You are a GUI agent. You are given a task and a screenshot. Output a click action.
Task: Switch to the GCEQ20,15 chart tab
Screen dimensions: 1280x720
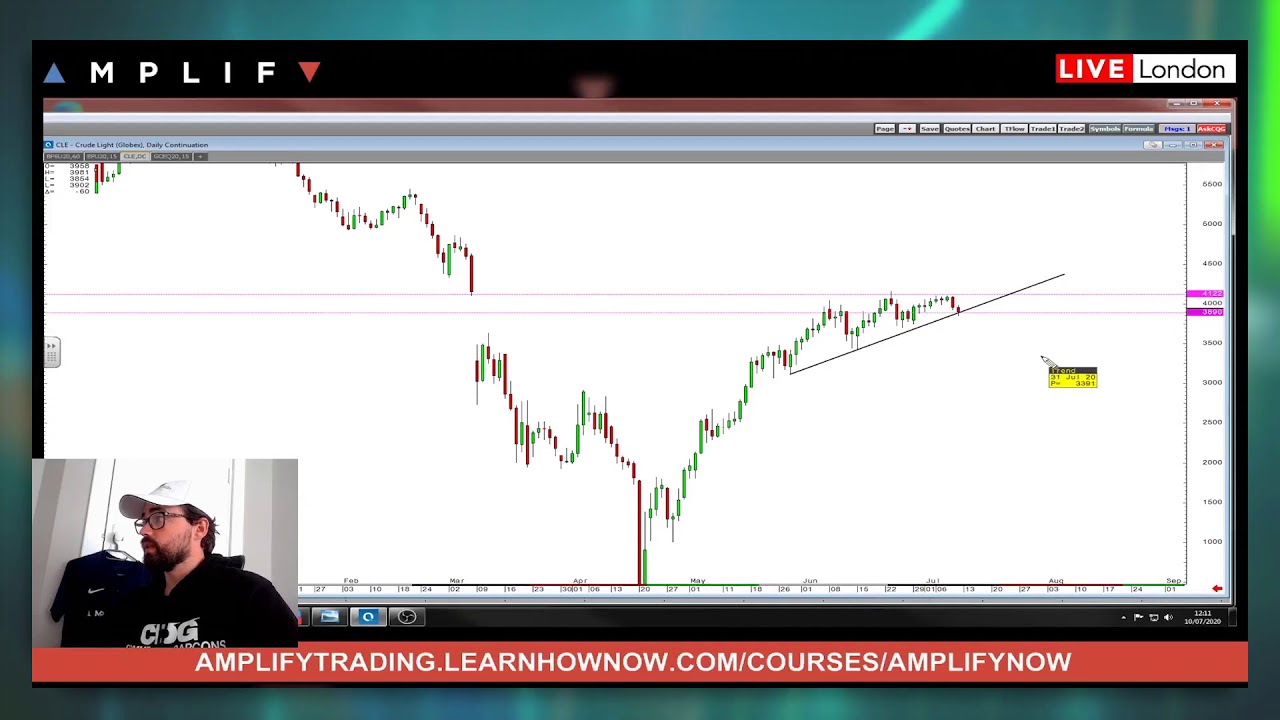pyautogui.click(x=171, y=157)
